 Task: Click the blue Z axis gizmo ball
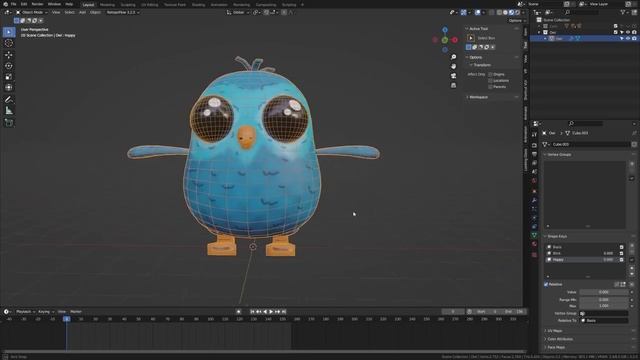[445, 30]
